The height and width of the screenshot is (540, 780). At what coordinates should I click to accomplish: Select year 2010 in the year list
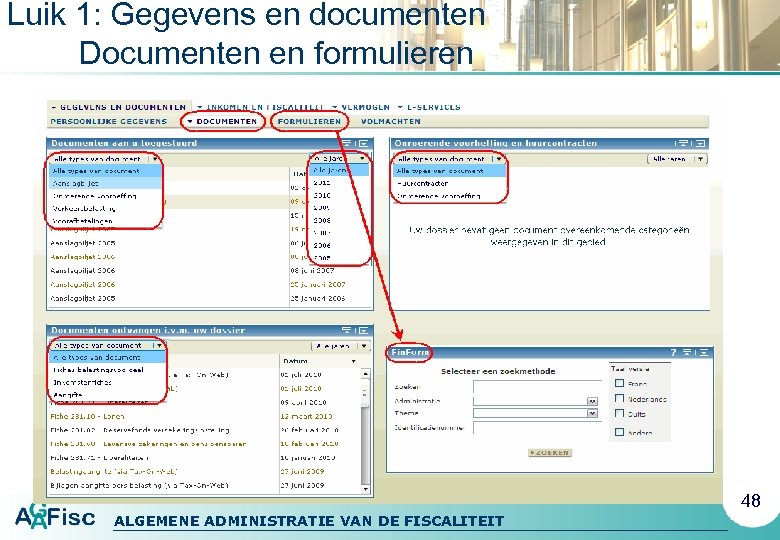tap(339, 195)
